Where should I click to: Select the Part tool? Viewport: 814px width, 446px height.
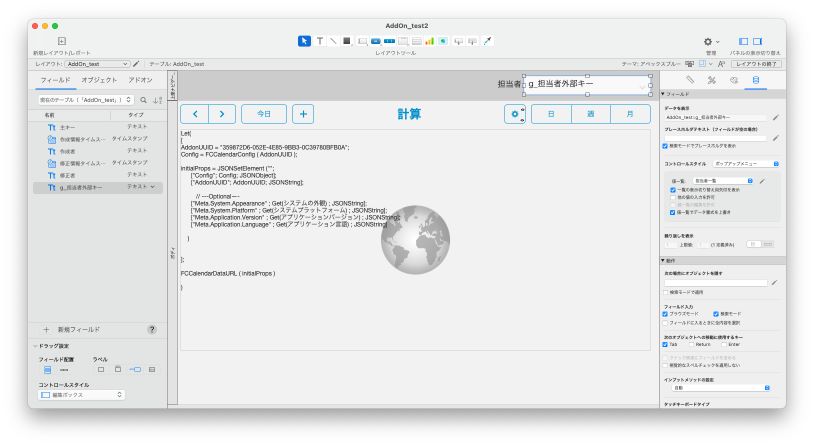click(472, 41)
